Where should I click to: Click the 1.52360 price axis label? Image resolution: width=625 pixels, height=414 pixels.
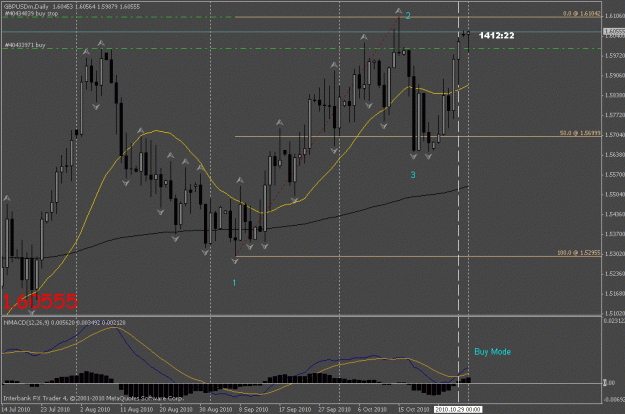615,274
